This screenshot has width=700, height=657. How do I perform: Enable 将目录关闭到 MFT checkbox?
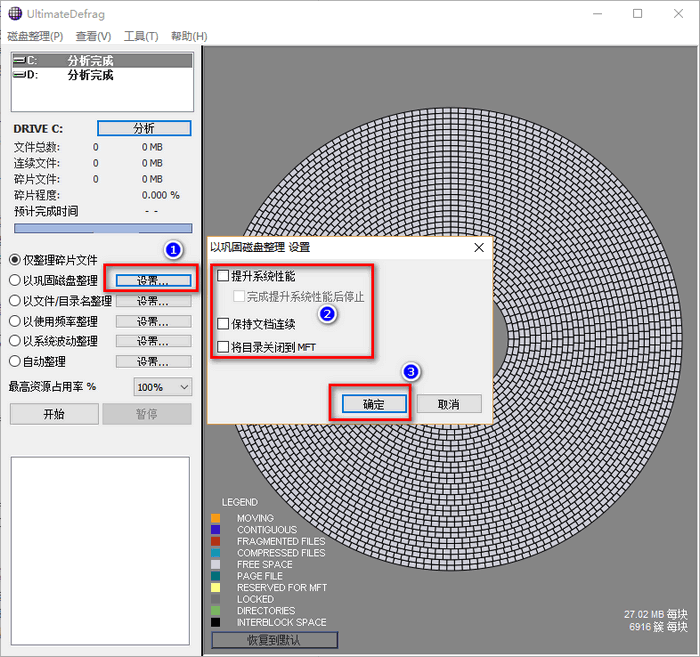(223, 347)
